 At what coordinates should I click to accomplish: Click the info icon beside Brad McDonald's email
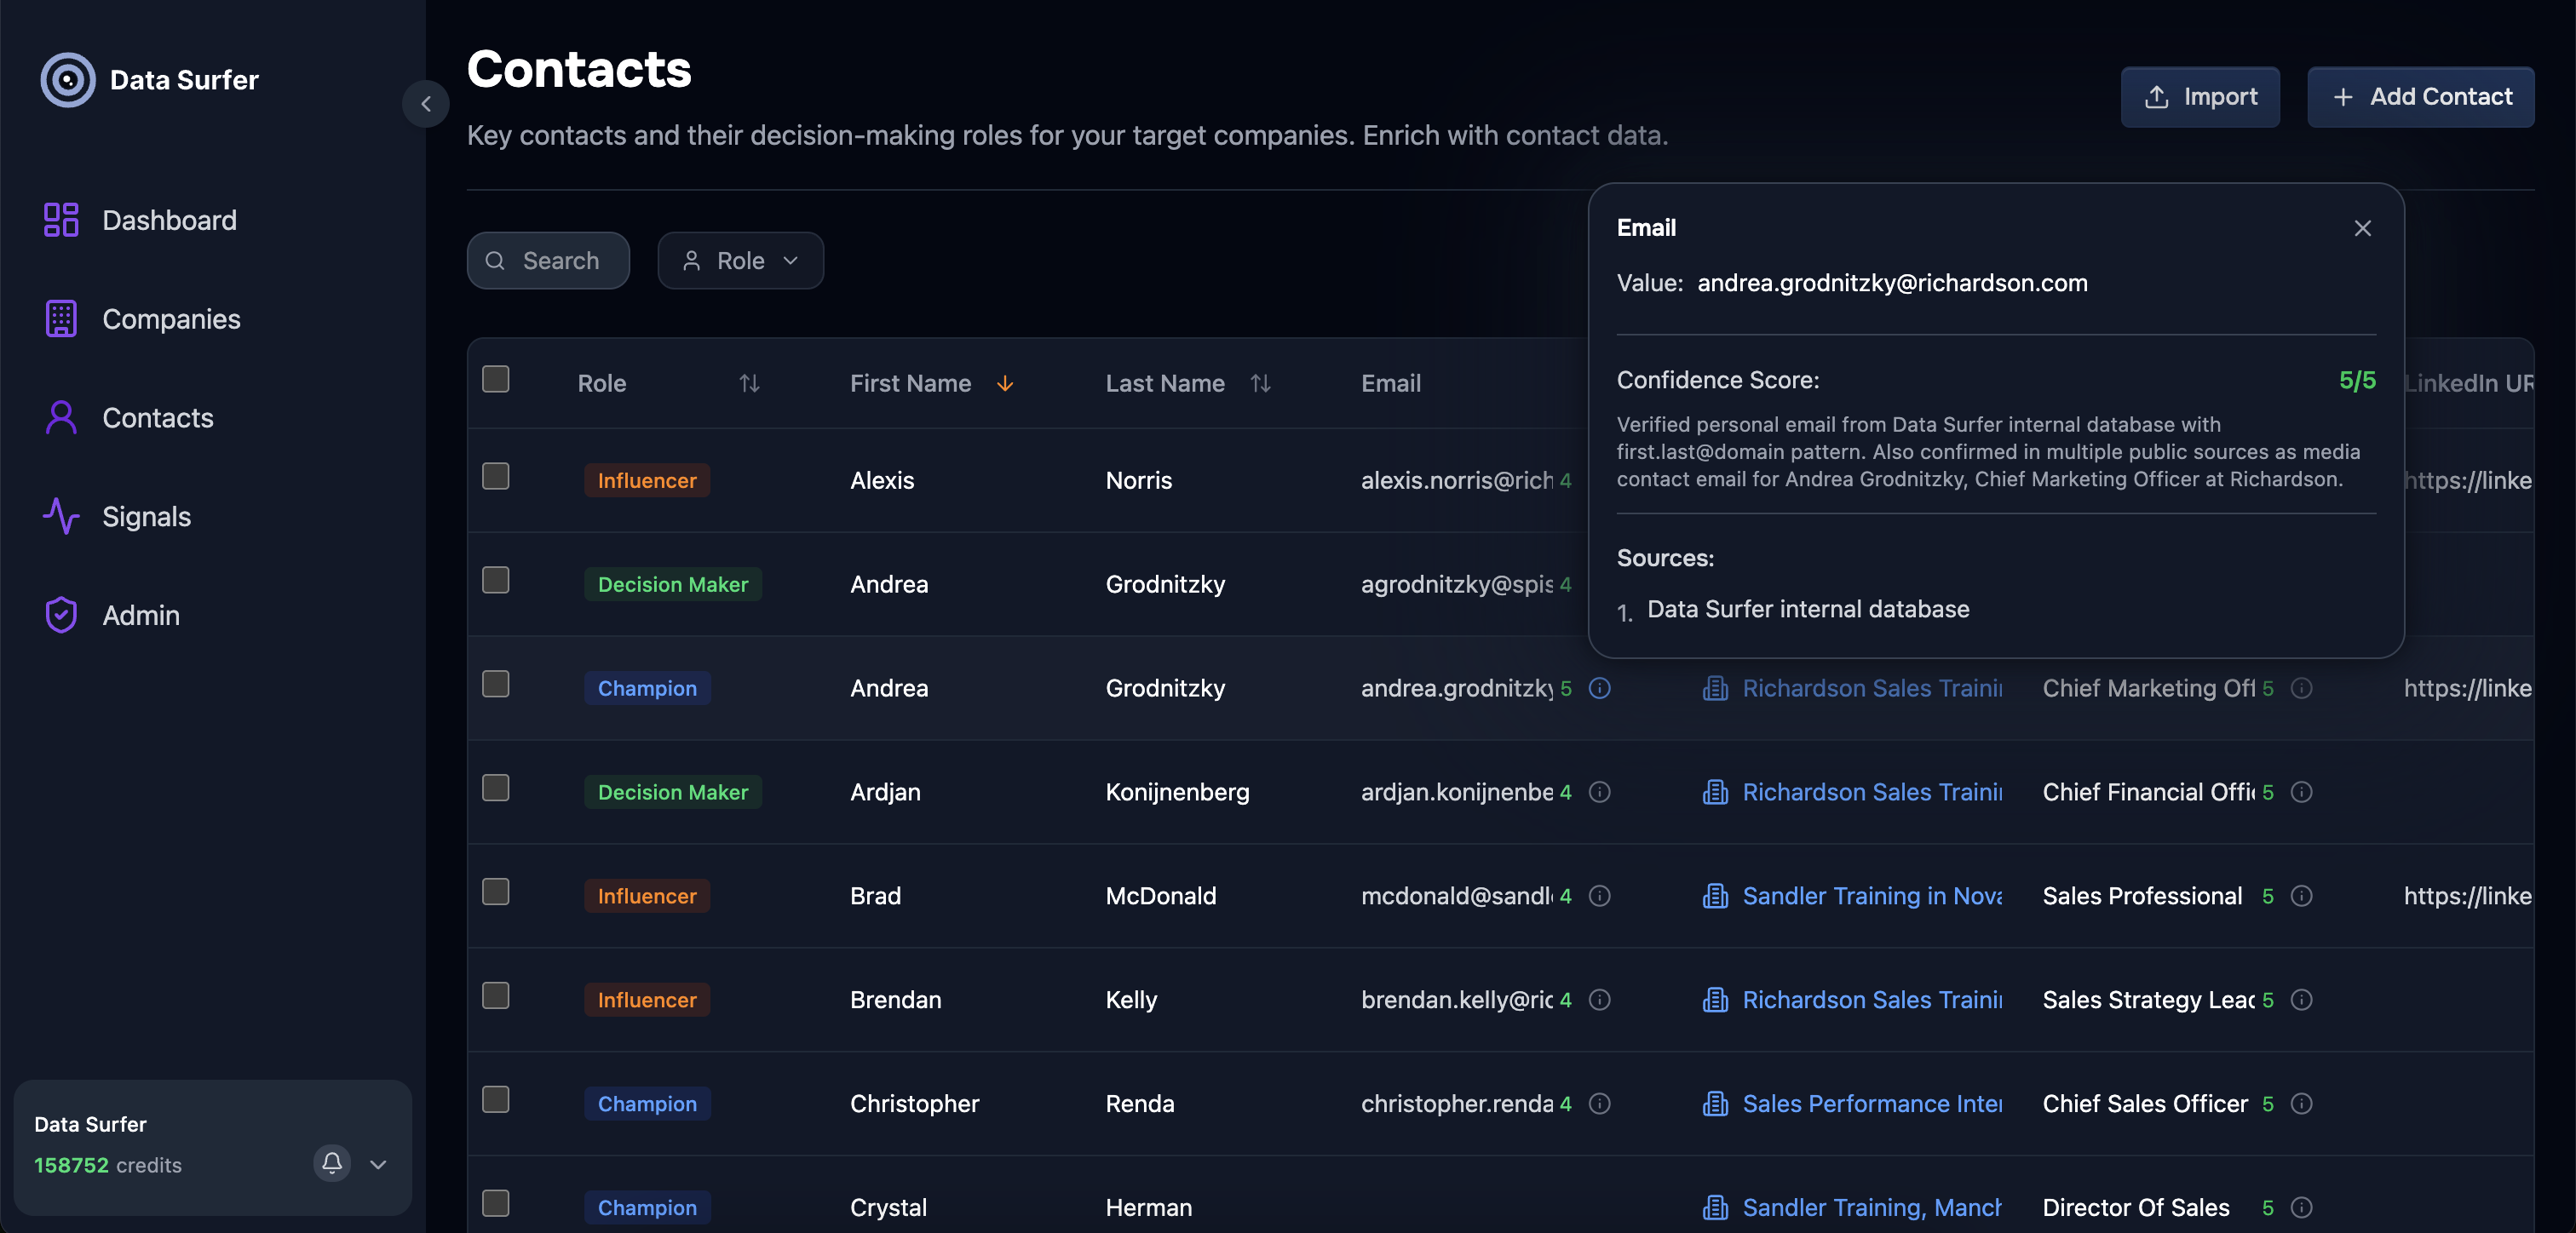click(x=1599, y=896)
